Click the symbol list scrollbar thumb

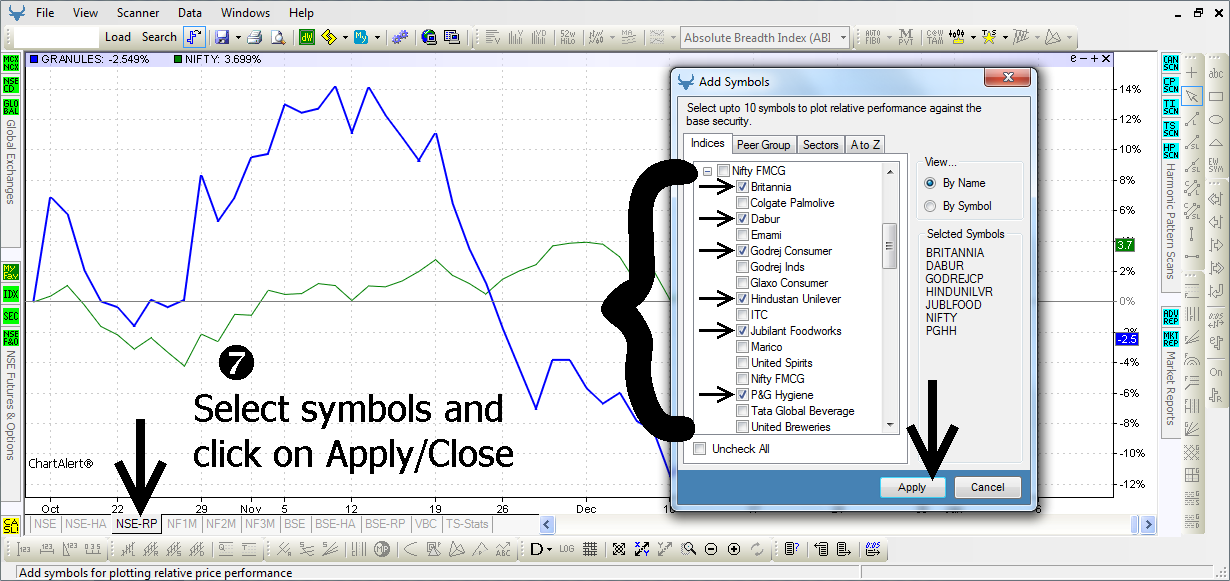[890, 246]
